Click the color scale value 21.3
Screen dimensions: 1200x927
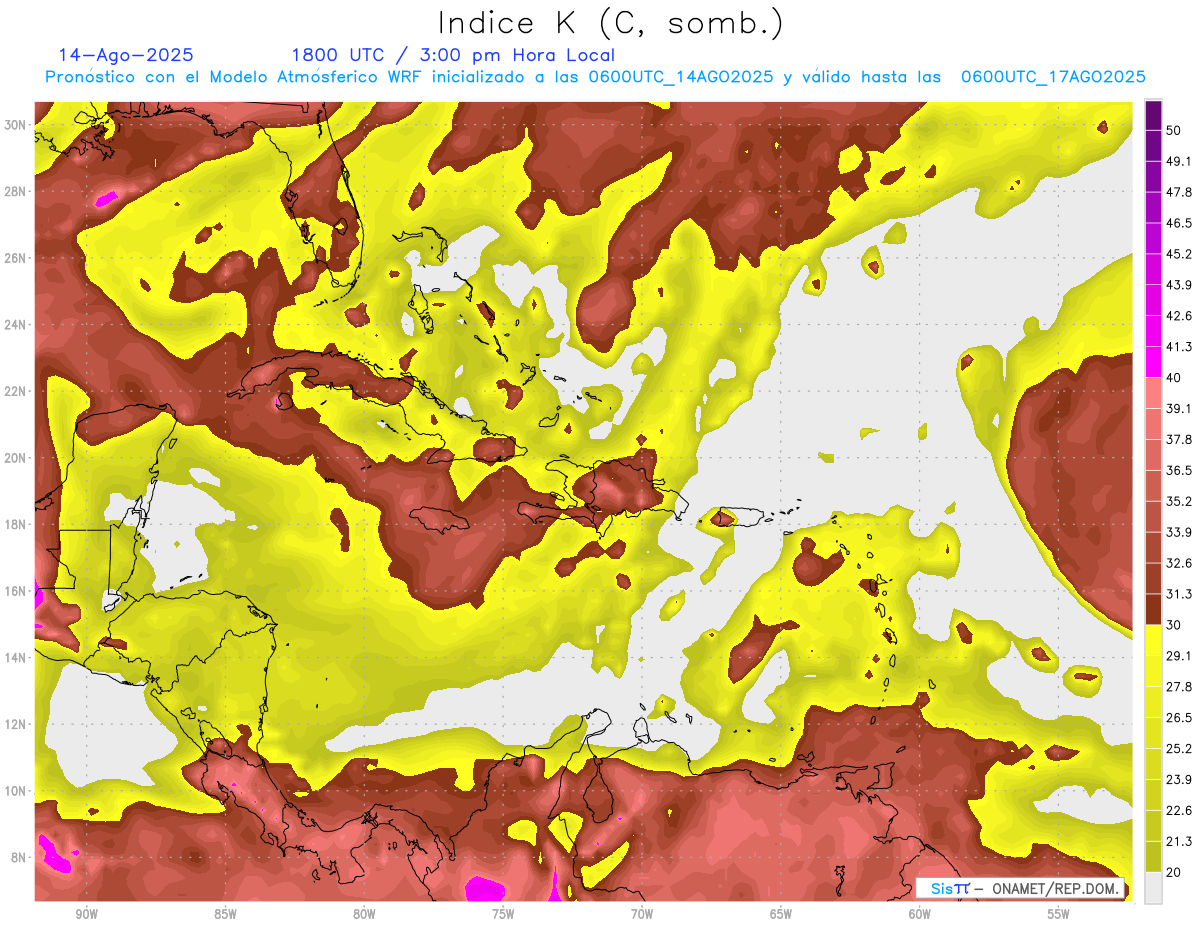[1179, 841]
